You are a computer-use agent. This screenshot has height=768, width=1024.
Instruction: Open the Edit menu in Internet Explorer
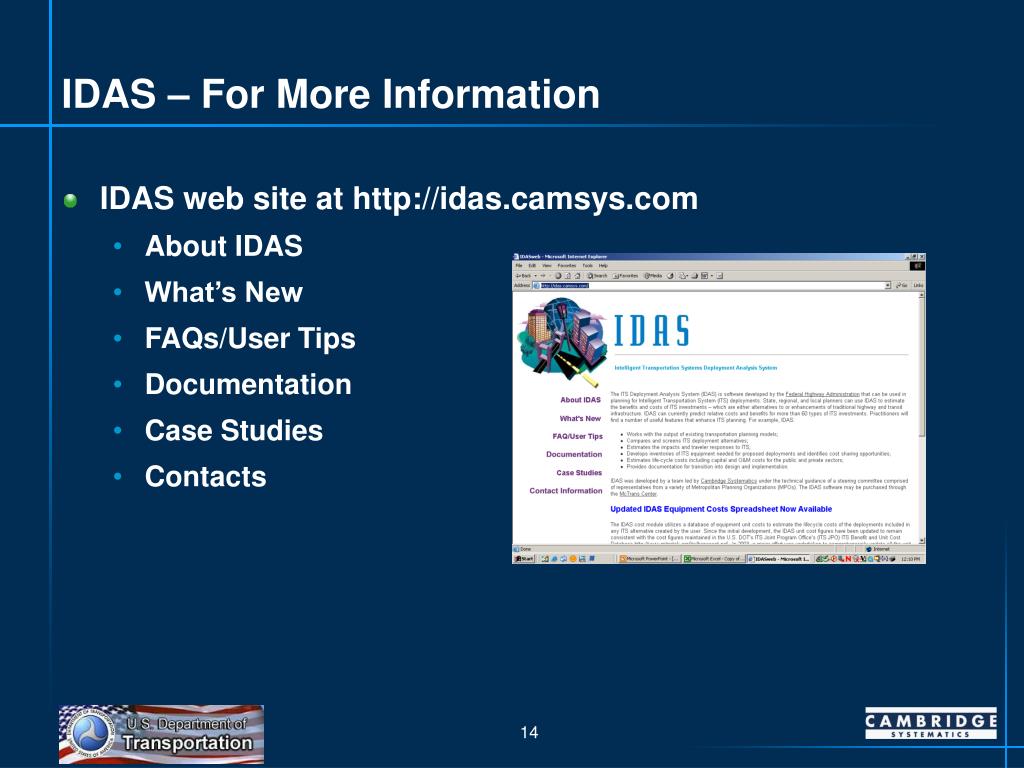(532, 265)
